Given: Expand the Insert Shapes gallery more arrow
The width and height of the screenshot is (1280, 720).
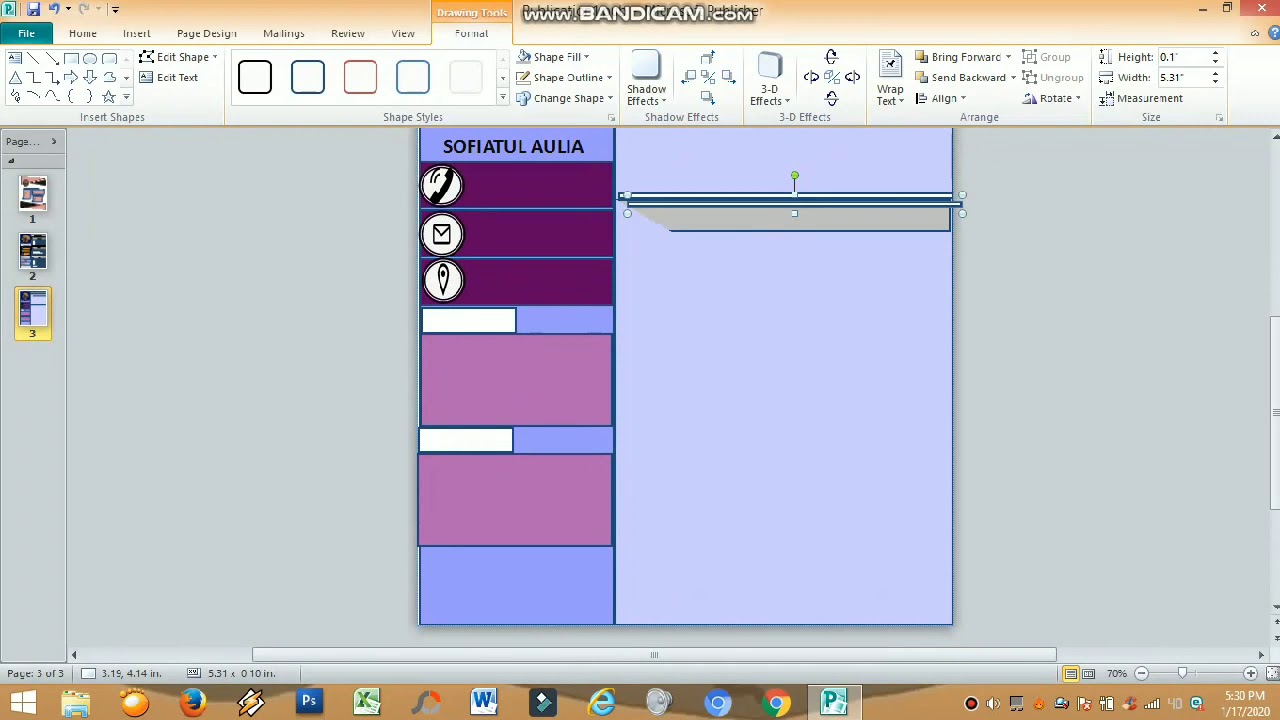Looking at the screenshot, I should click(126, 97).
